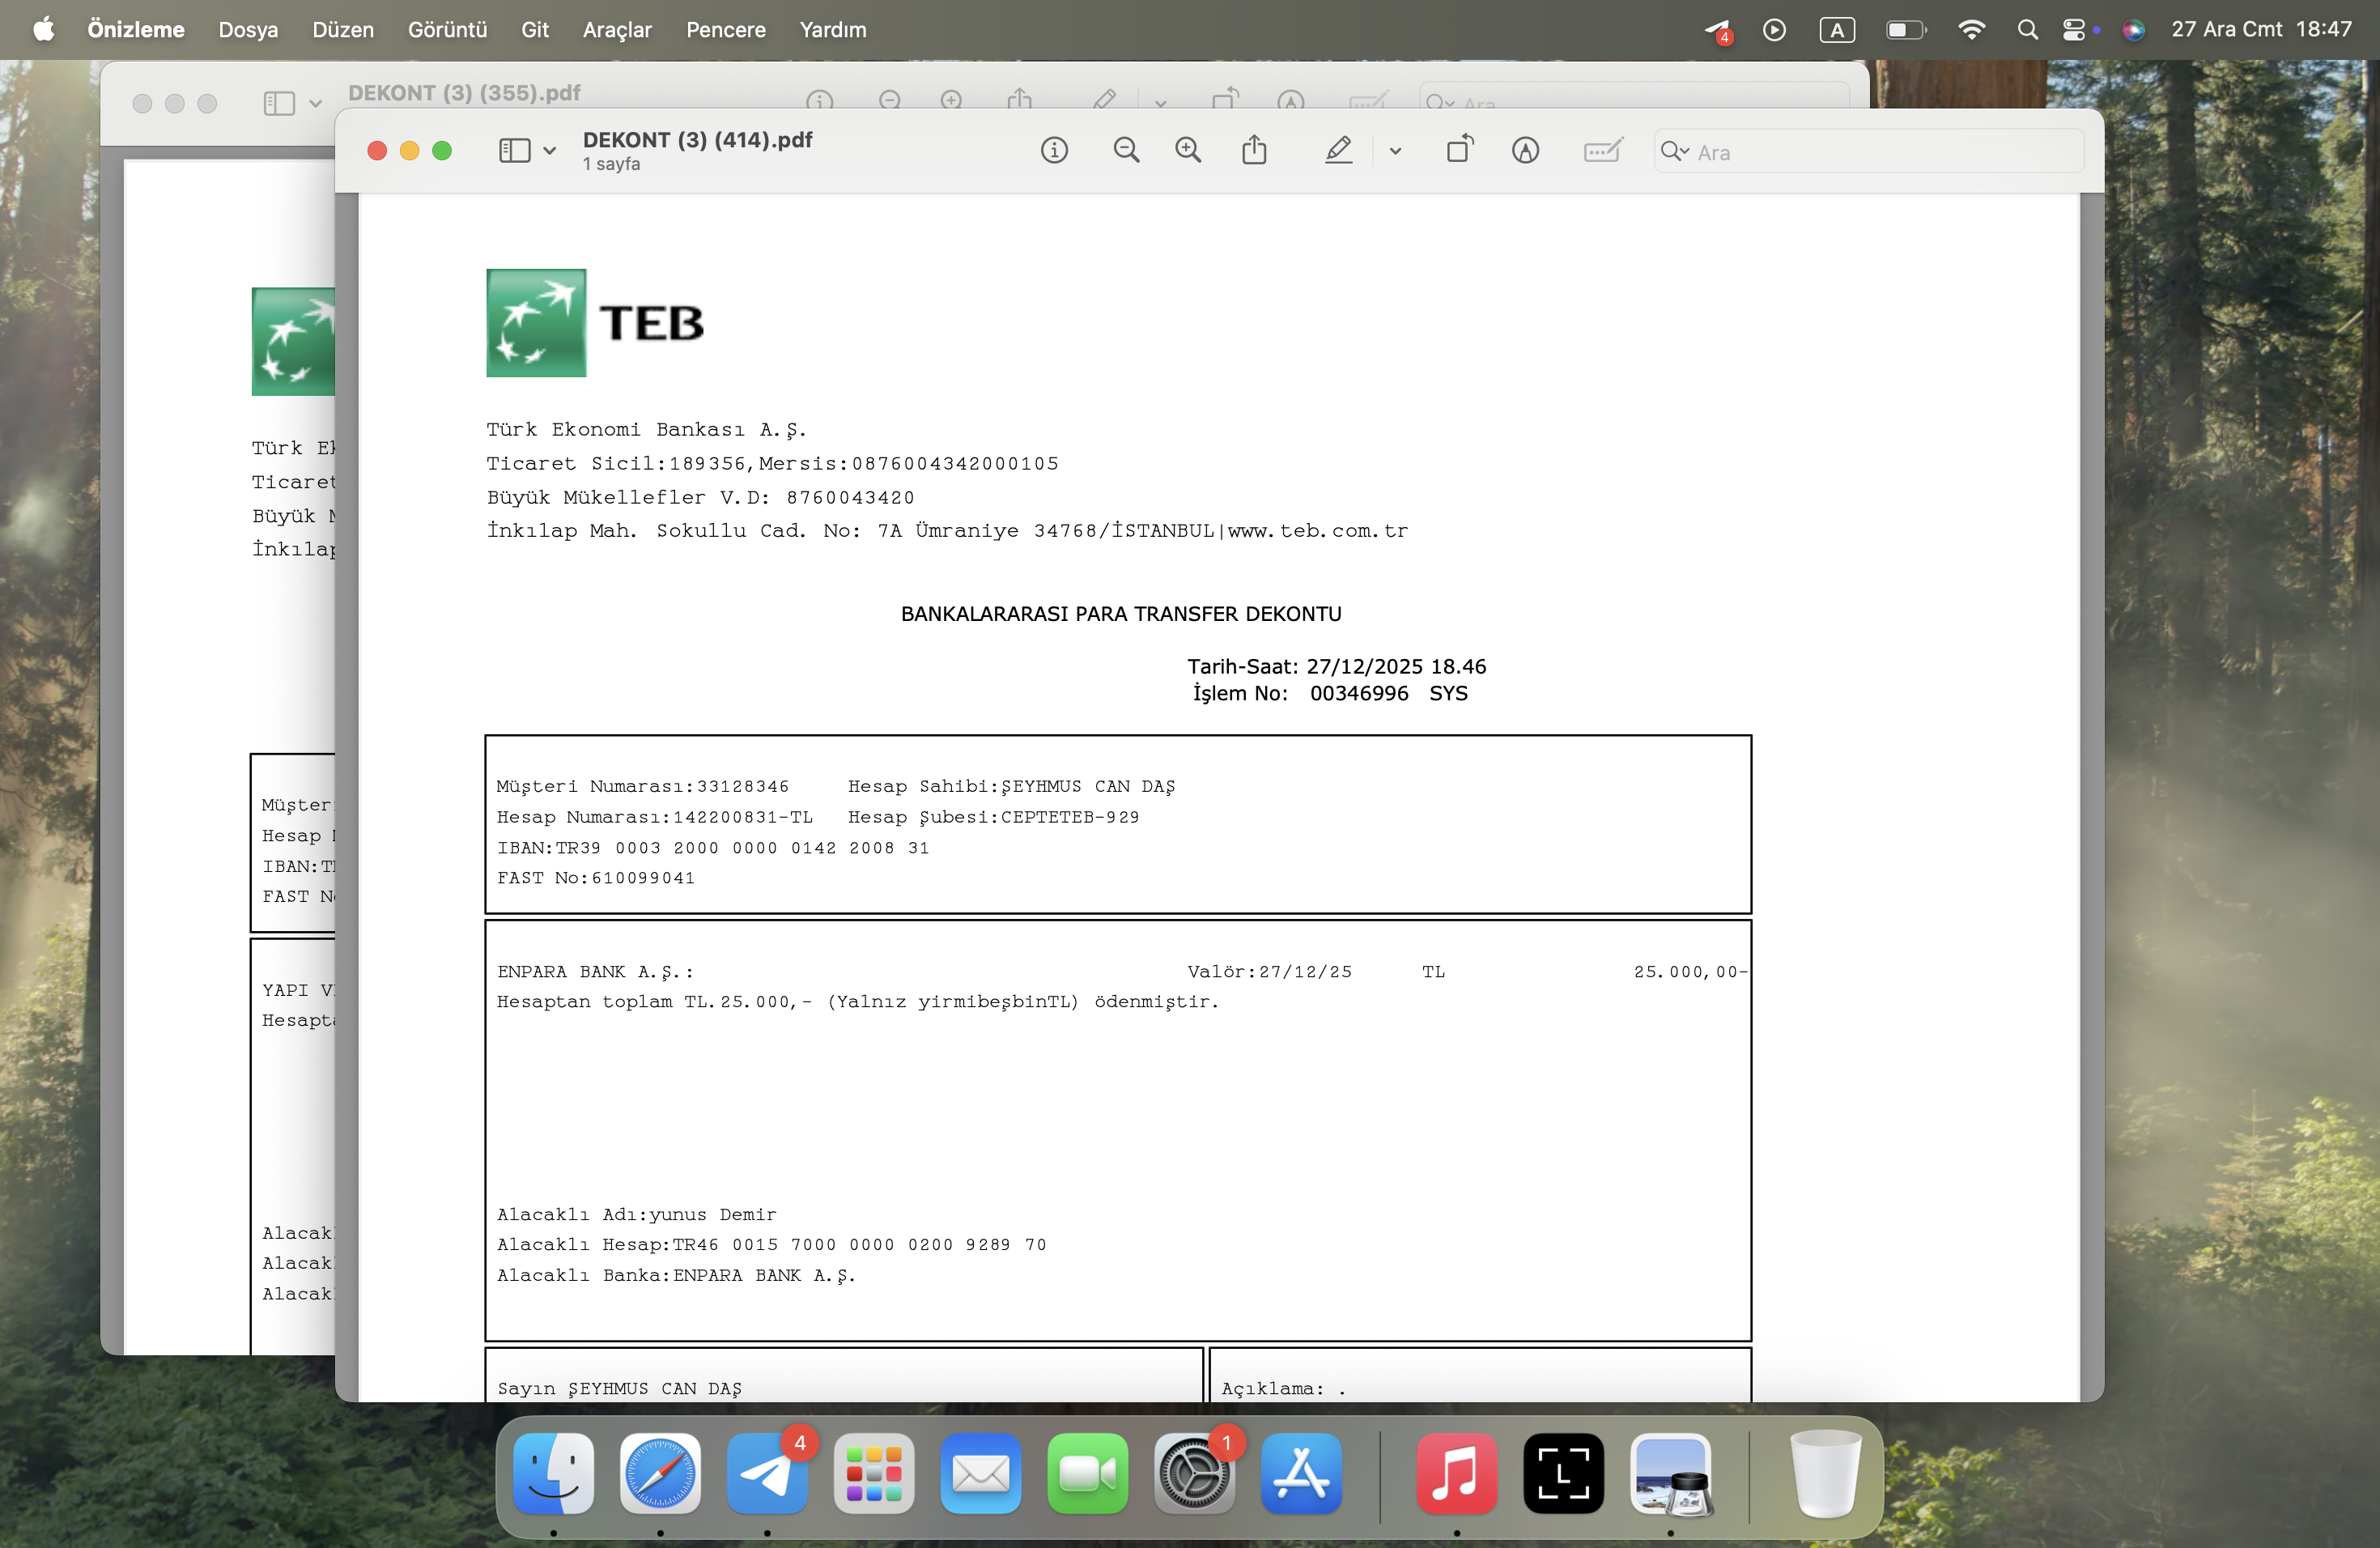Click the playback status menu bar icon
The width and height of the screenshot is (2380, 1548).
[1774, 30]
